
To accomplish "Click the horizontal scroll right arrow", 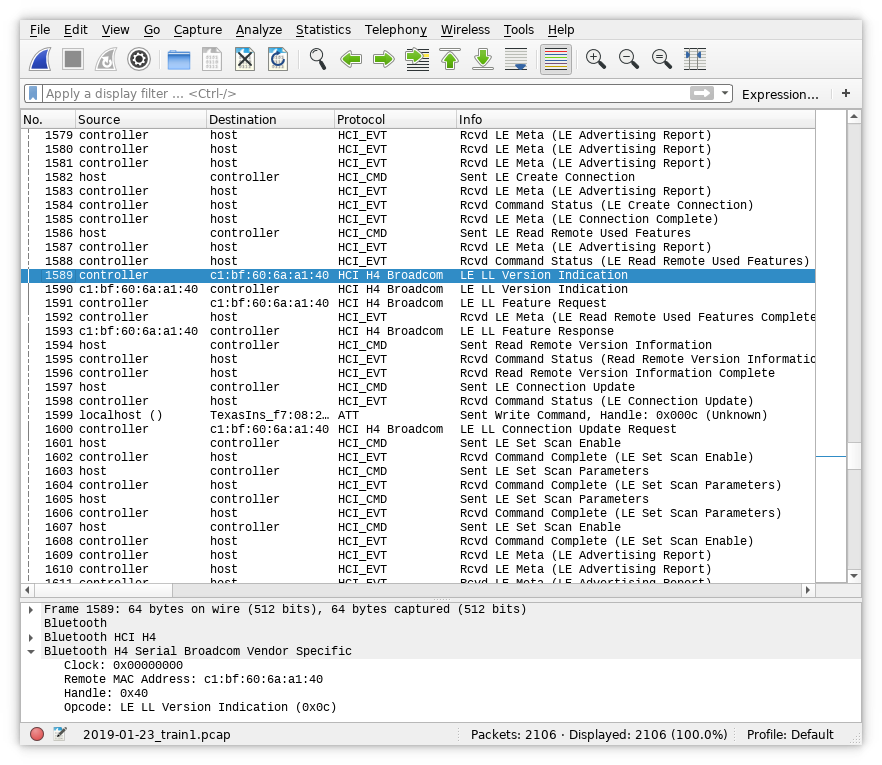I will point(808,590).
